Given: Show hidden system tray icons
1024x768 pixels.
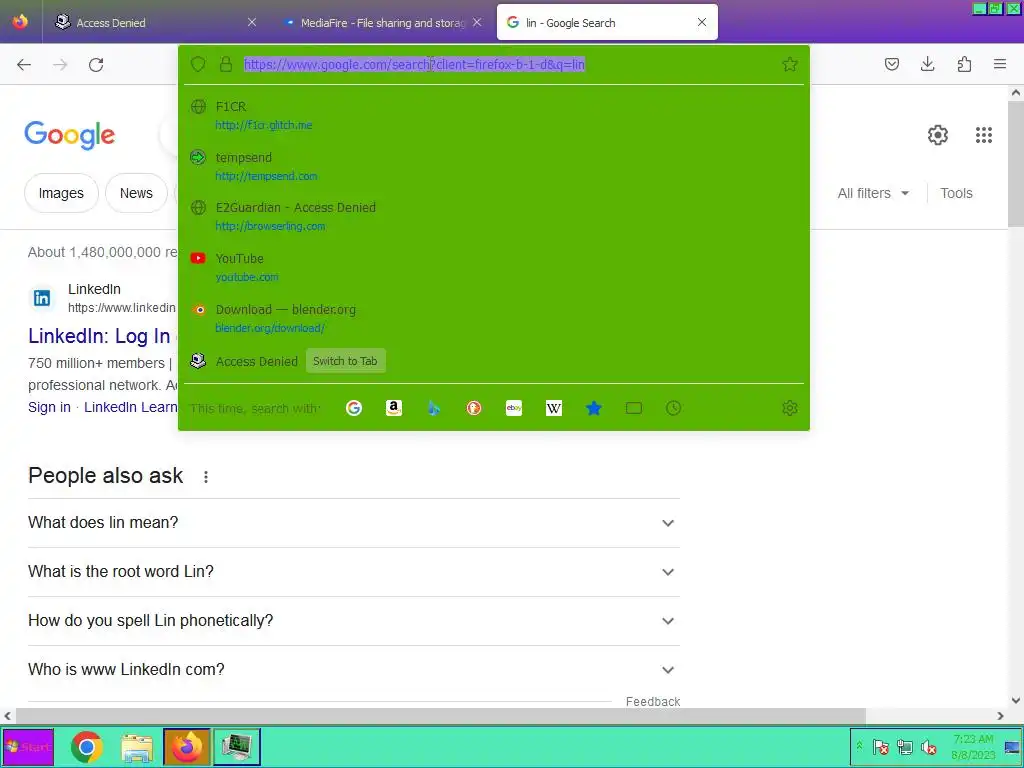Looking at the screenshot, I should coord(859,746).
